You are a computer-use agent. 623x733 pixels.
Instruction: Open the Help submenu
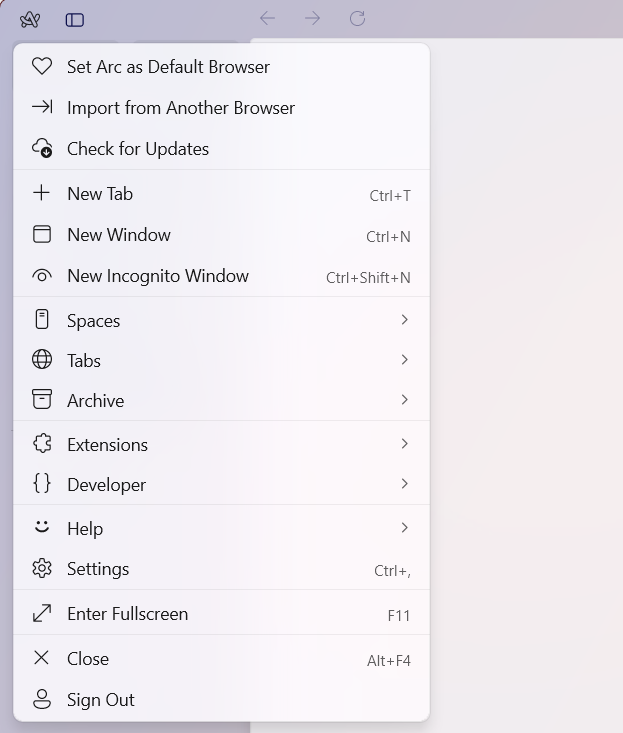pos(85,529)
